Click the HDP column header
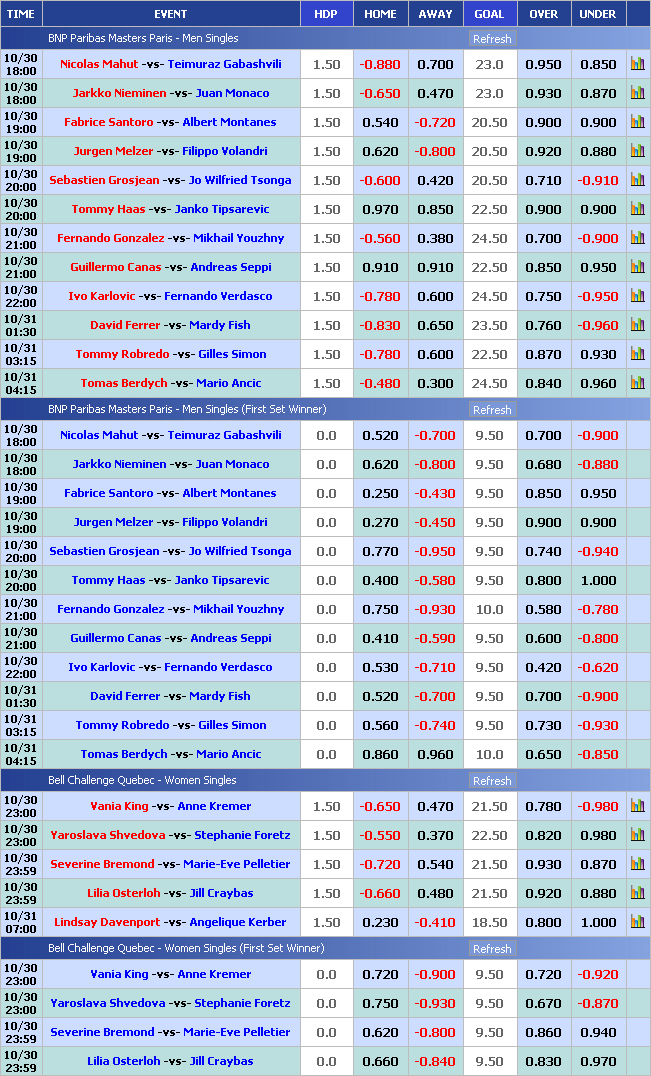The image size is (651, 1076). tap(326, 14)
